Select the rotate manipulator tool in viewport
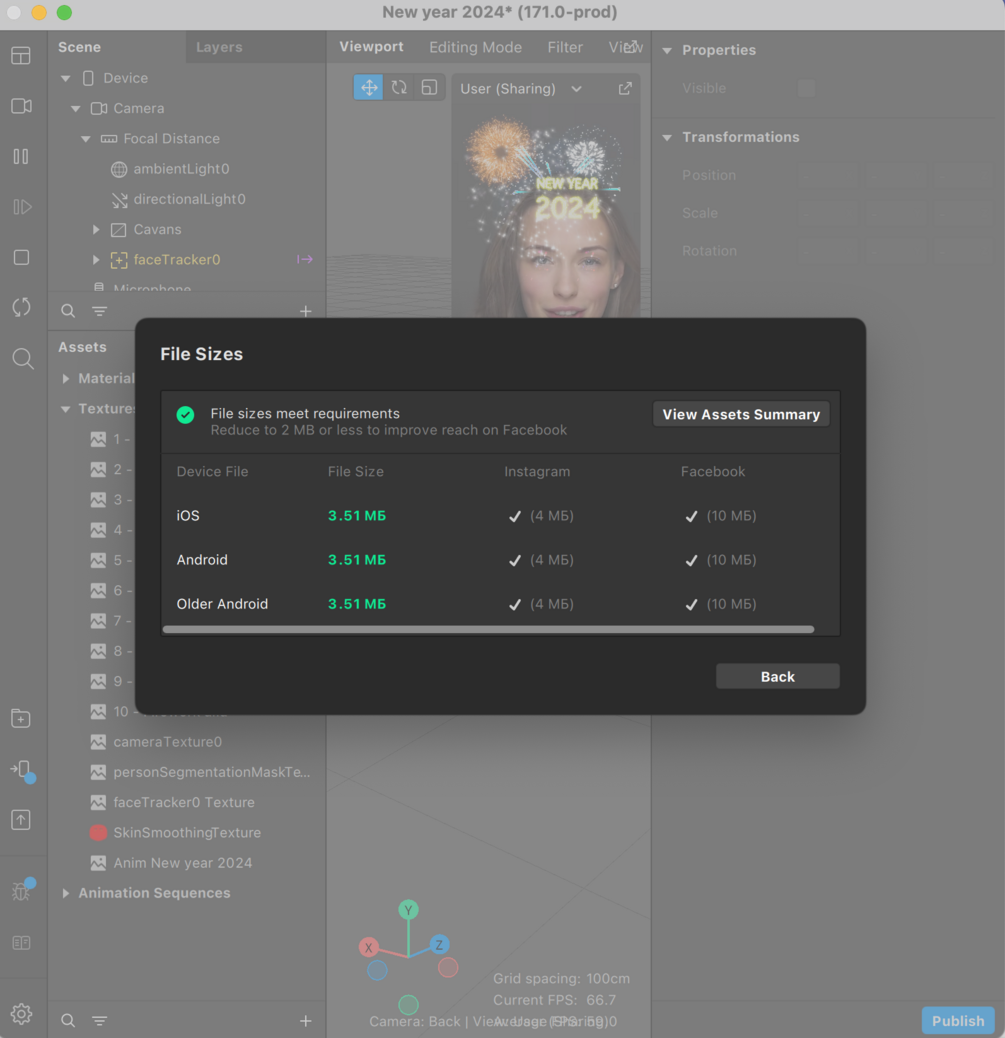 pyautogui.click(x=399, y=87)
